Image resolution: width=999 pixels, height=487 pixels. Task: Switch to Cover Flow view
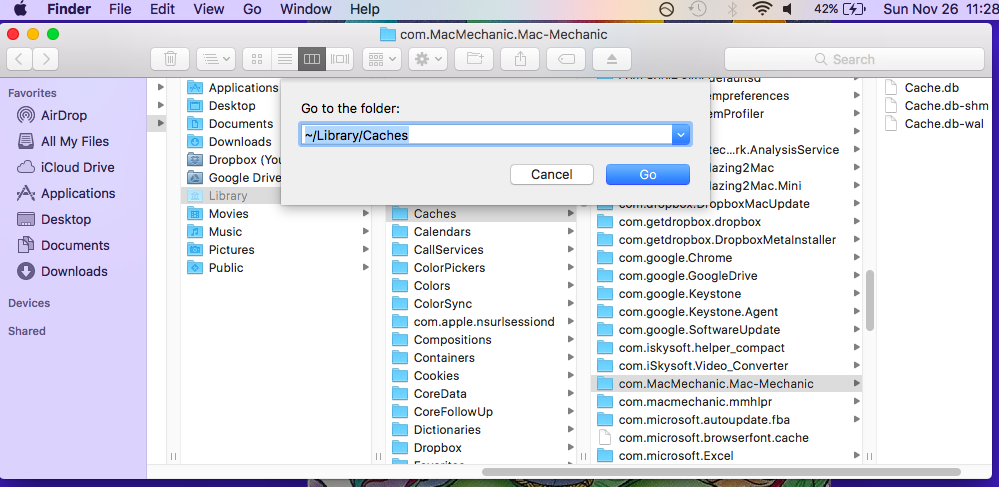[x=339, y=59]
